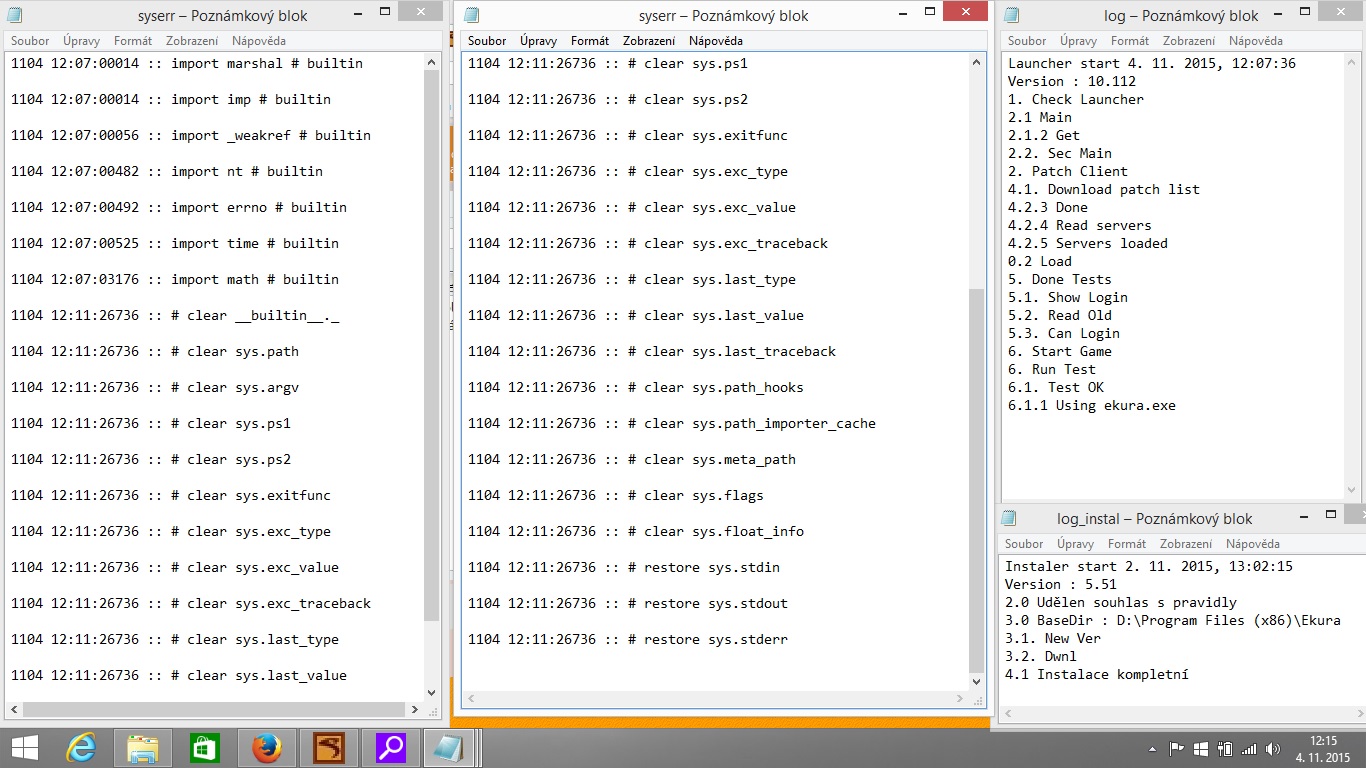This screenshot has height=768, width=1366.
Task: Click the vertical scrollbar thumb in the middle syserr window
Action: 977,480
